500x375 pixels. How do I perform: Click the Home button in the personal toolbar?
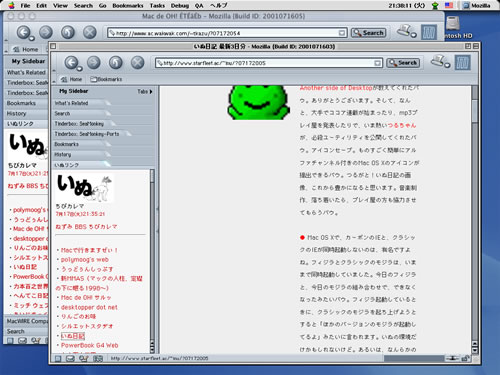[72, 79]
